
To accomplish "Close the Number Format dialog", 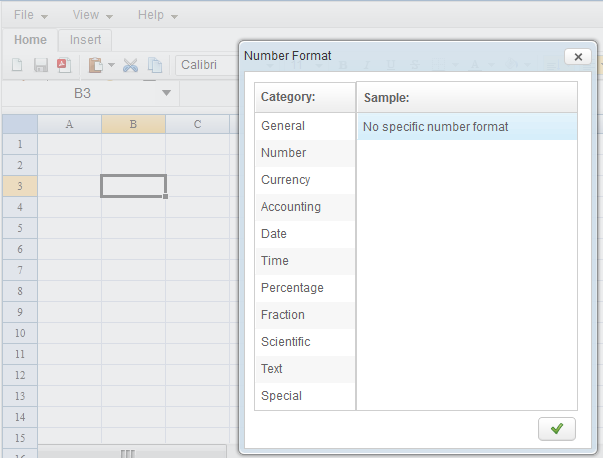I will (578, 57).
